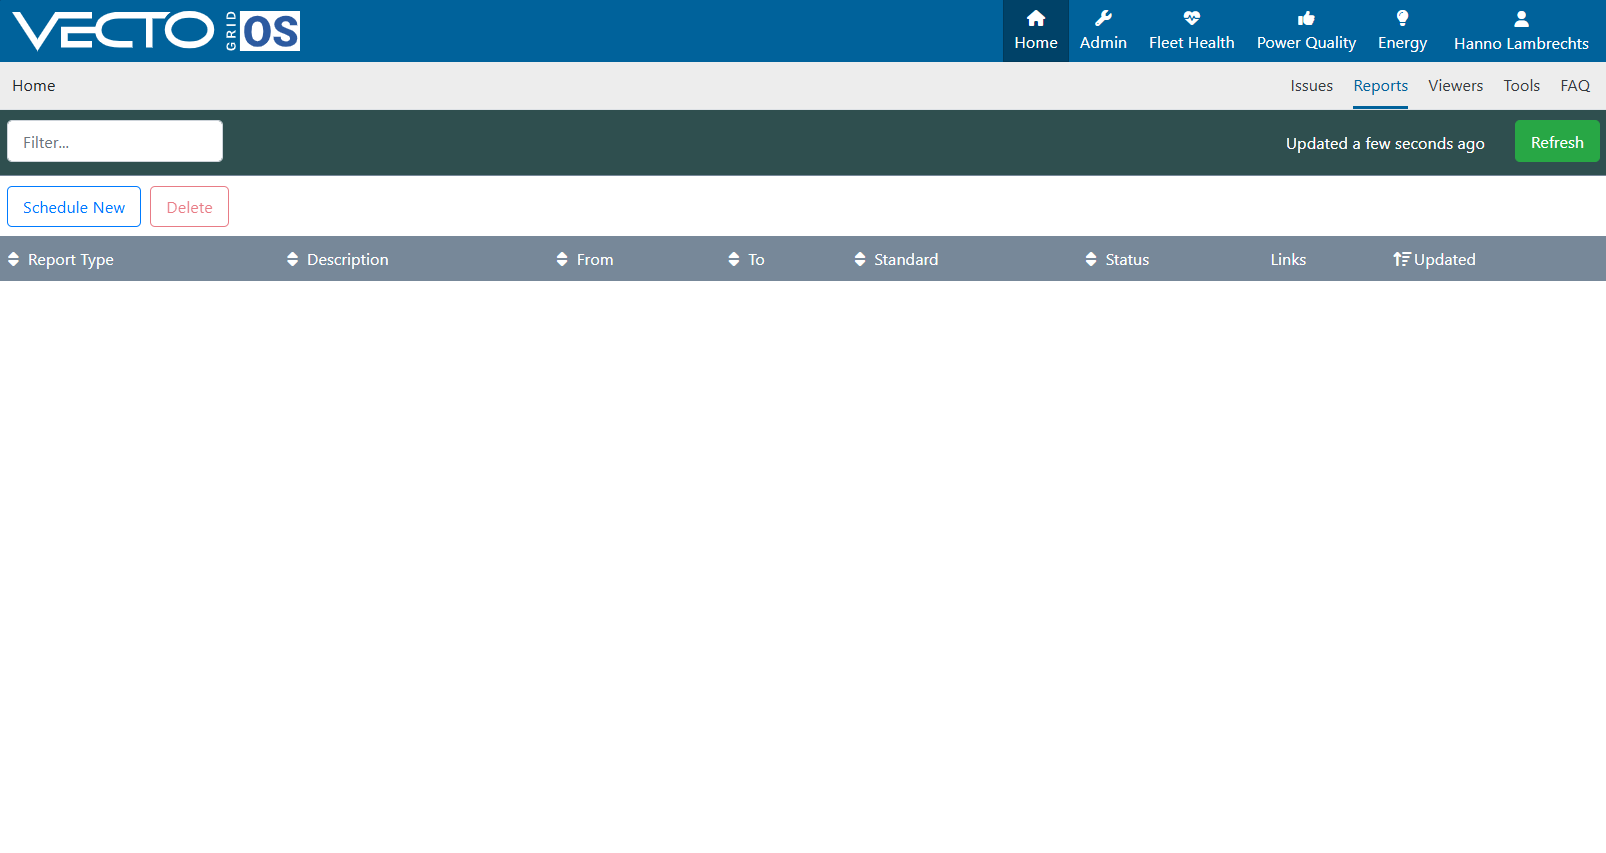
Task: Click the Fleet Health heartbeat icon
Action: (1191, 18)
